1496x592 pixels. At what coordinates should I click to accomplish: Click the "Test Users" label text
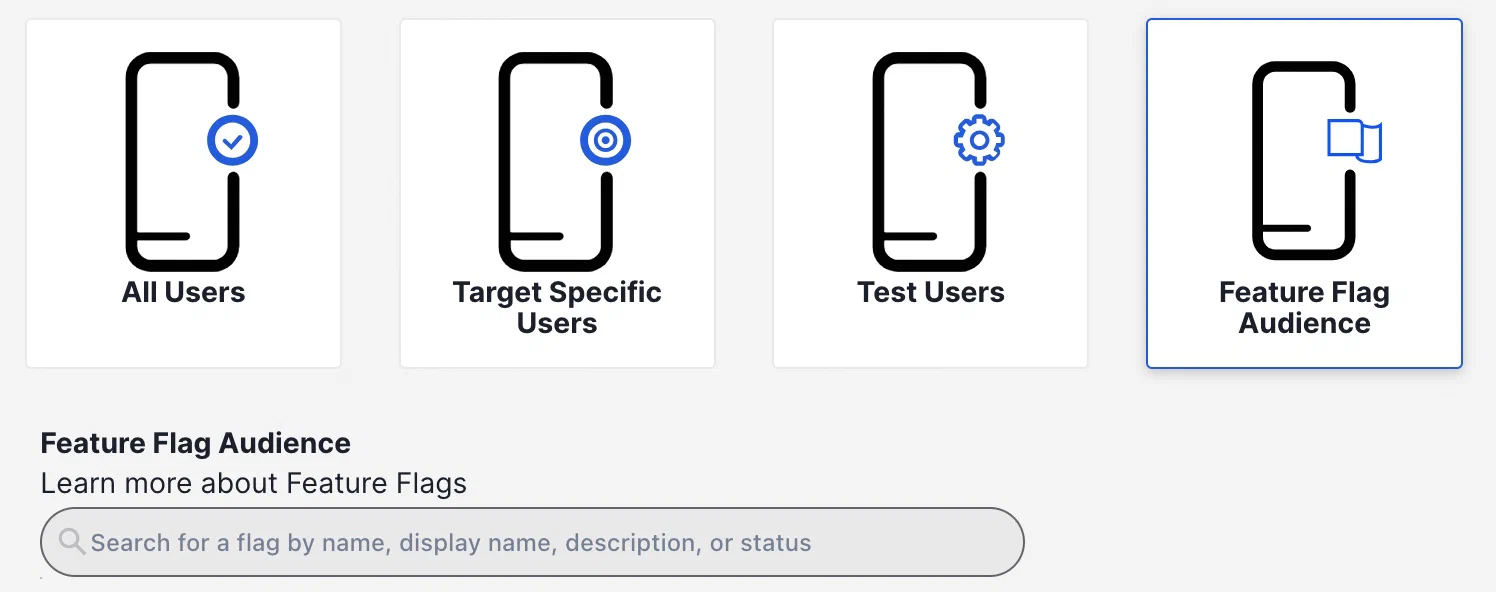930,292
